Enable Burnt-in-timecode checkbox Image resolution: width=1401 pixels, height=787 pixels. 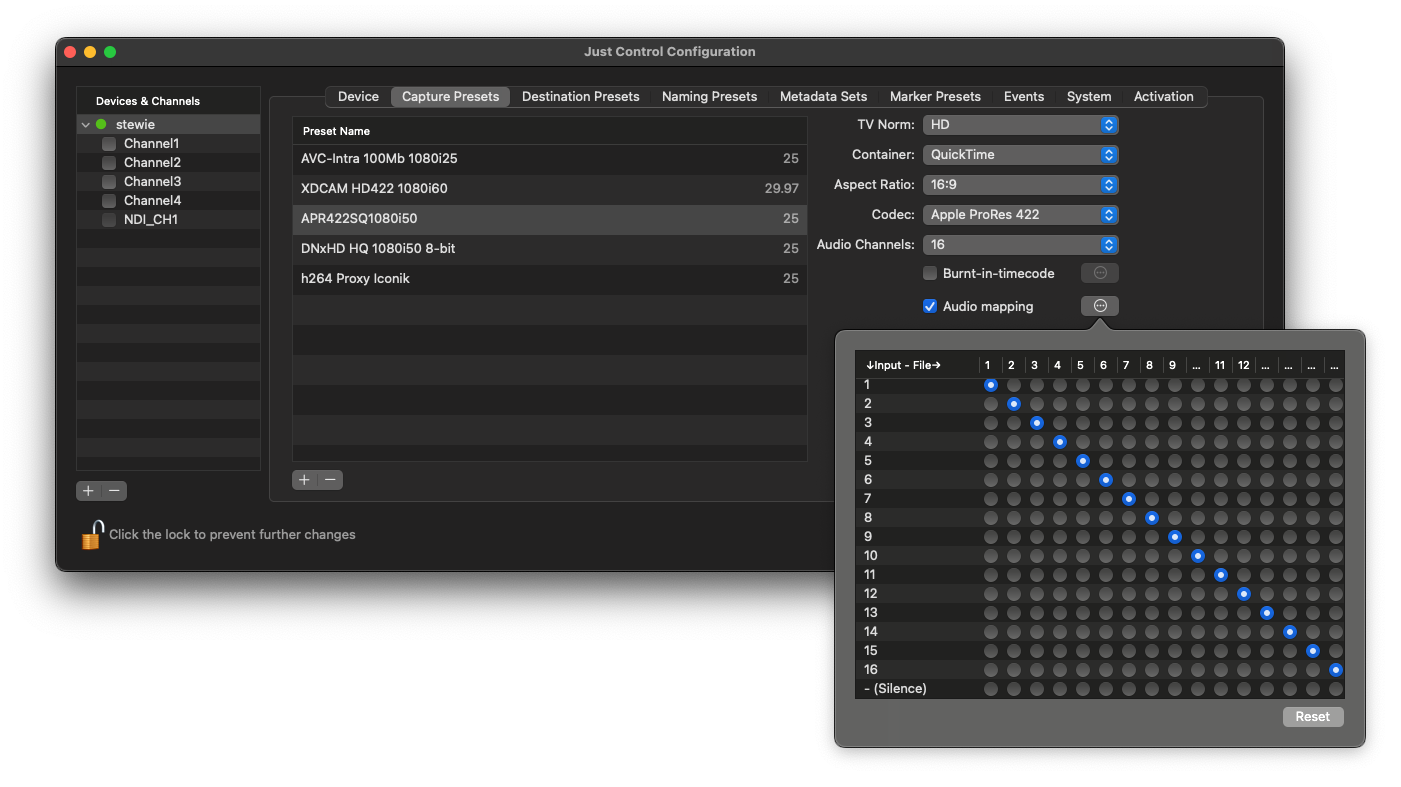930,273
